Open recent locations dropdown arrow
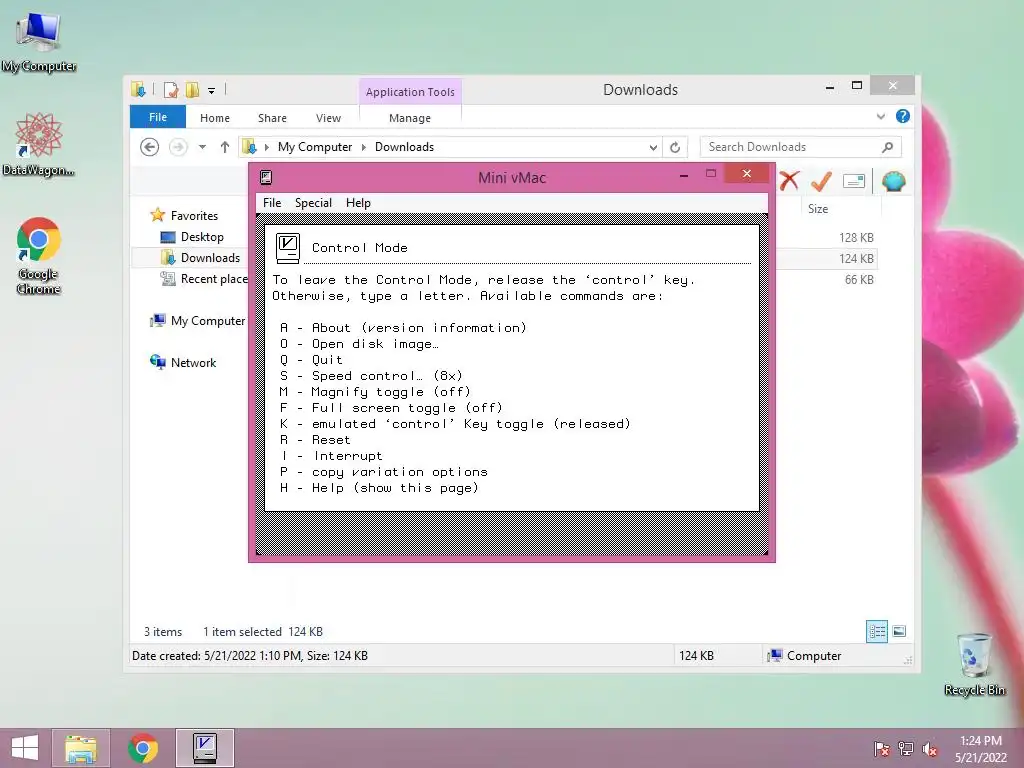1024x768 pixels. [x=202, y=148]
